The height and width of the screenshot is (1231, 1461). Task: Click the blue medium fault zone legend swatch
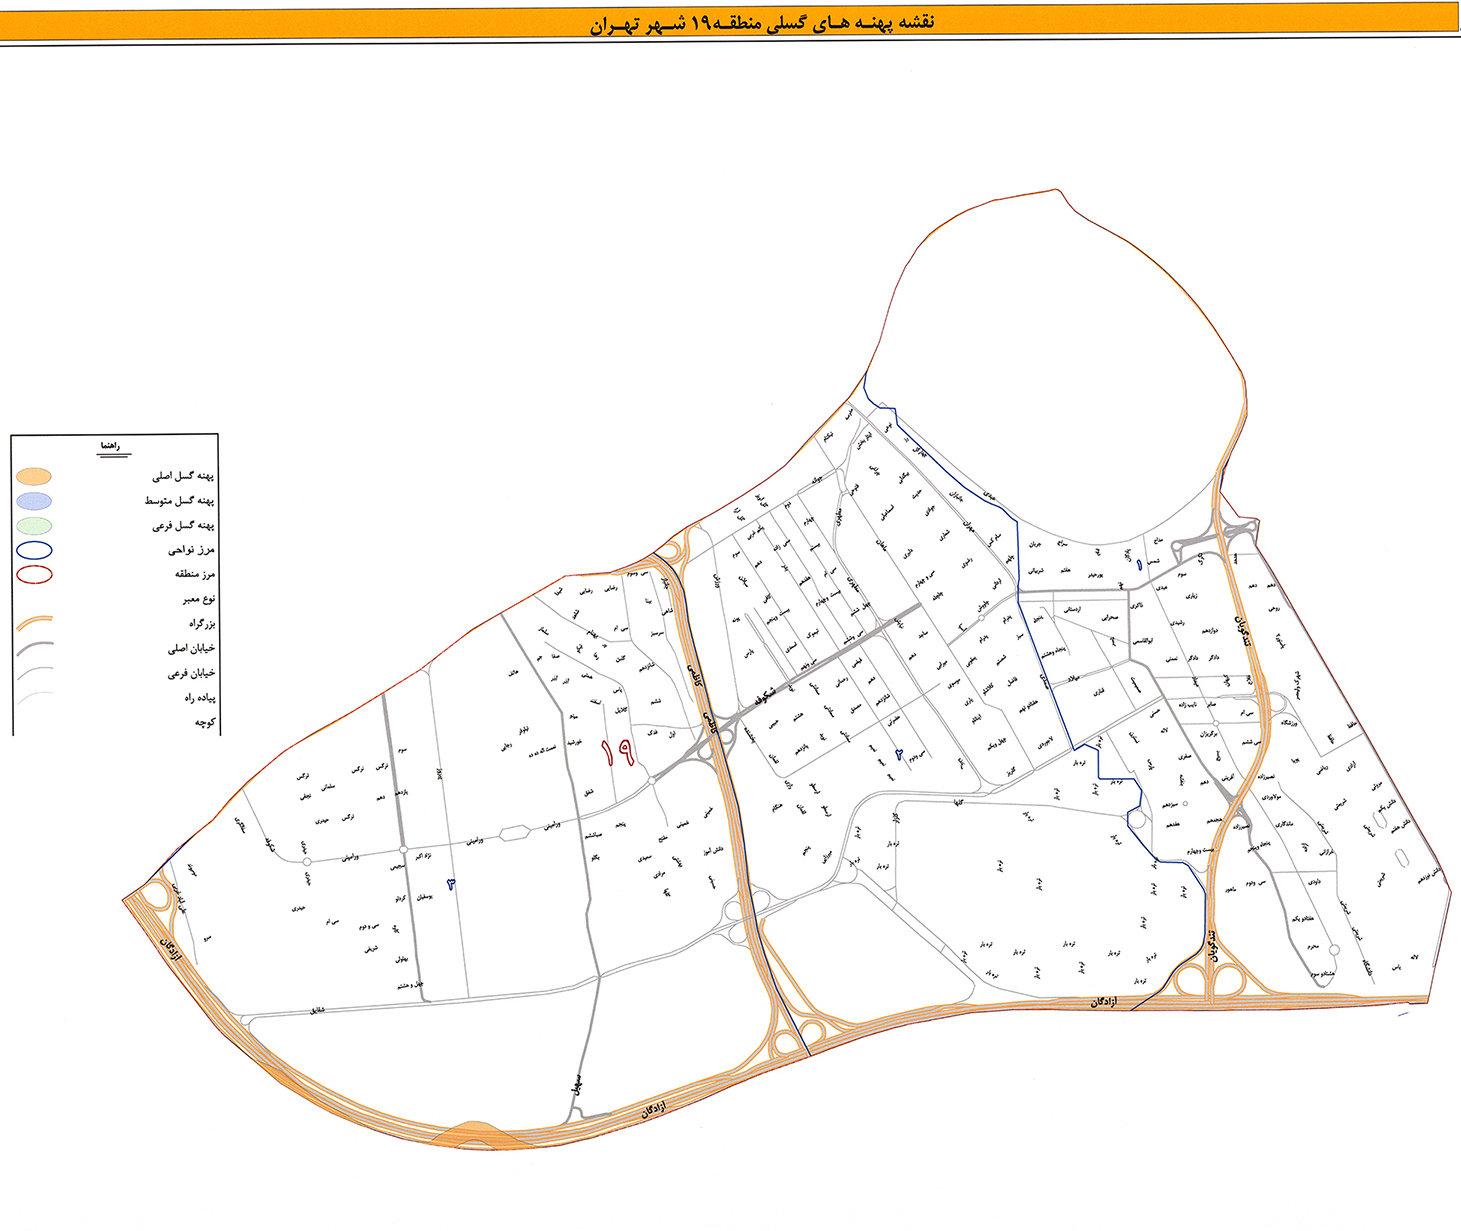[x=34, y=501]
